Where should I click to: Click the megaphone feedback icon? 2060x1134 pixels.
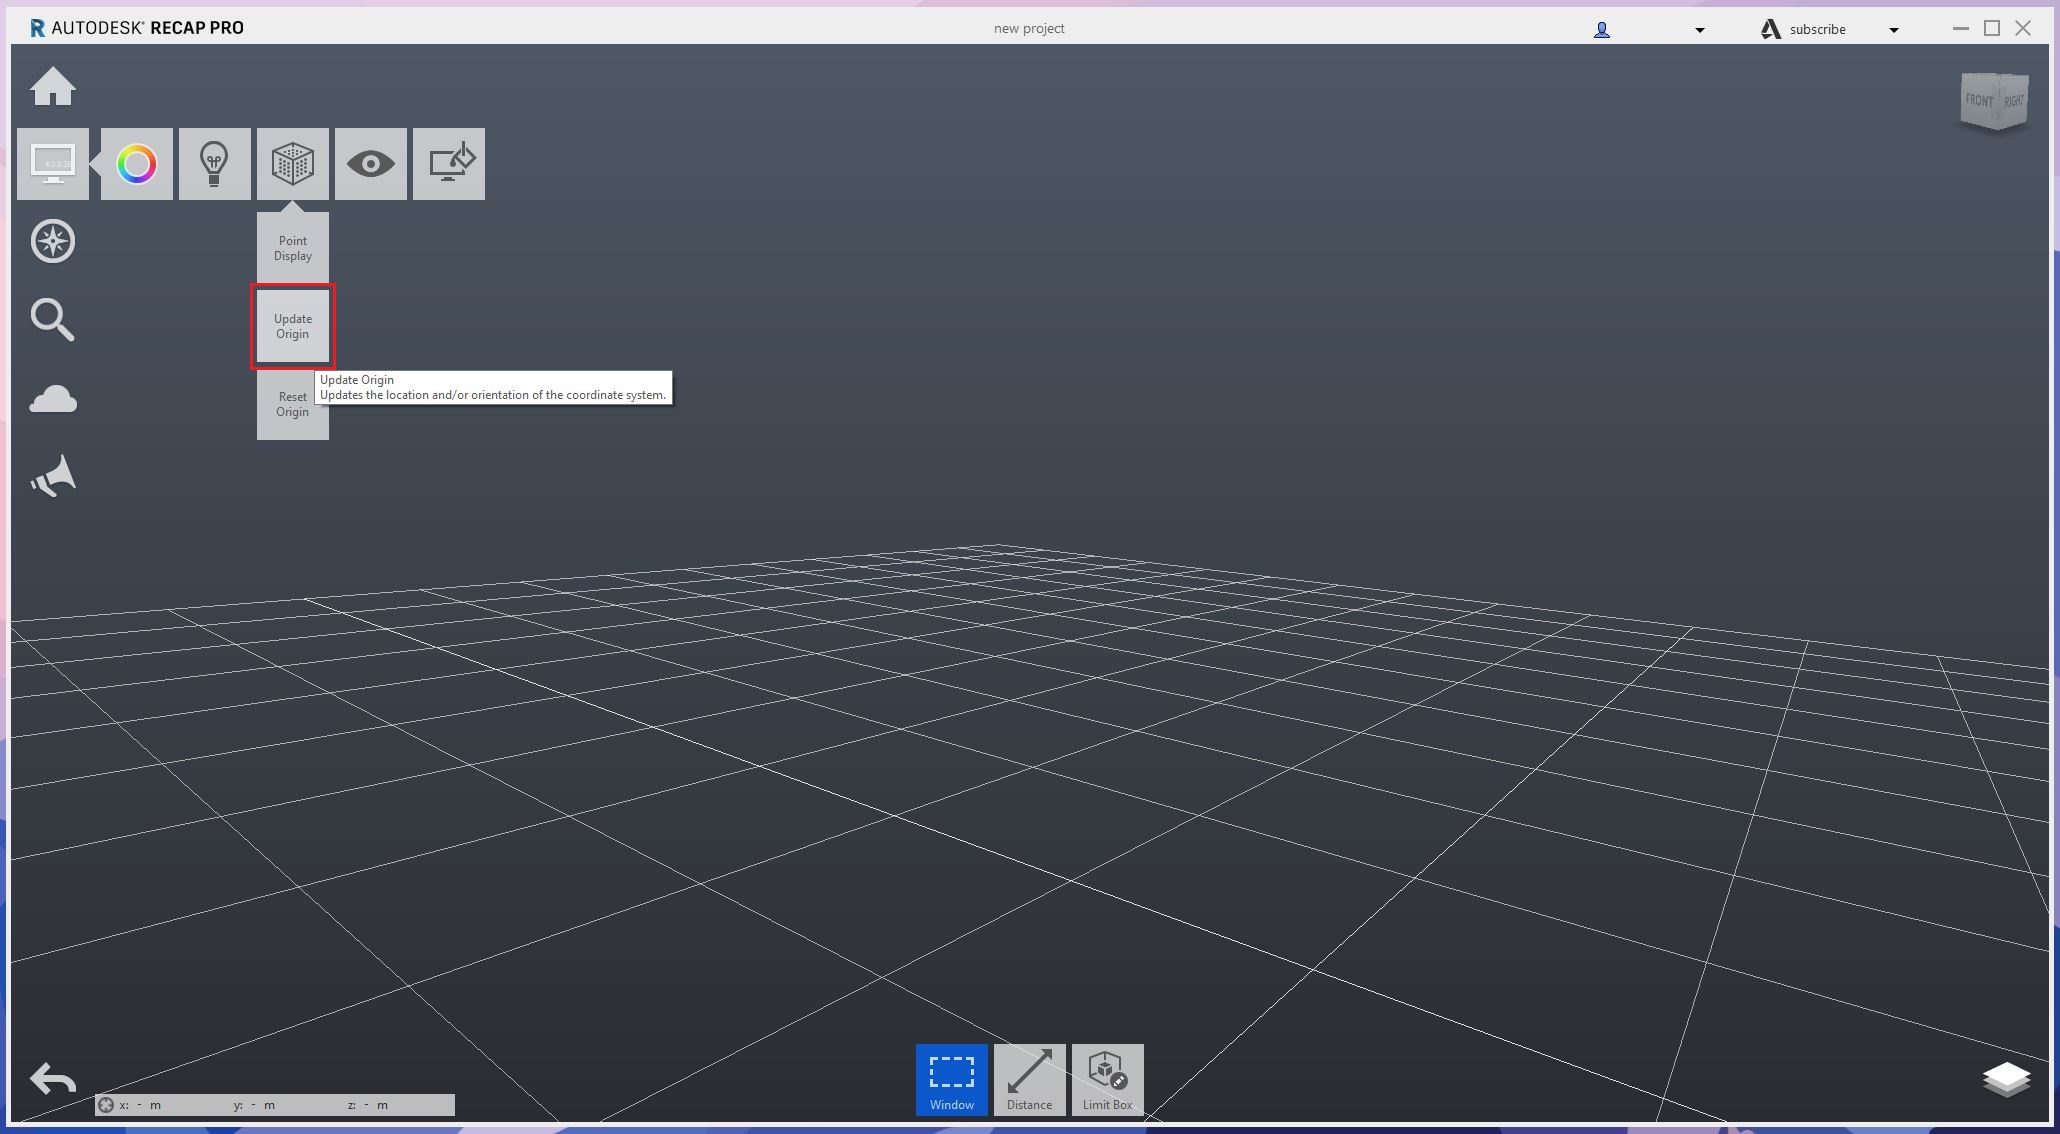click(53, 477)
